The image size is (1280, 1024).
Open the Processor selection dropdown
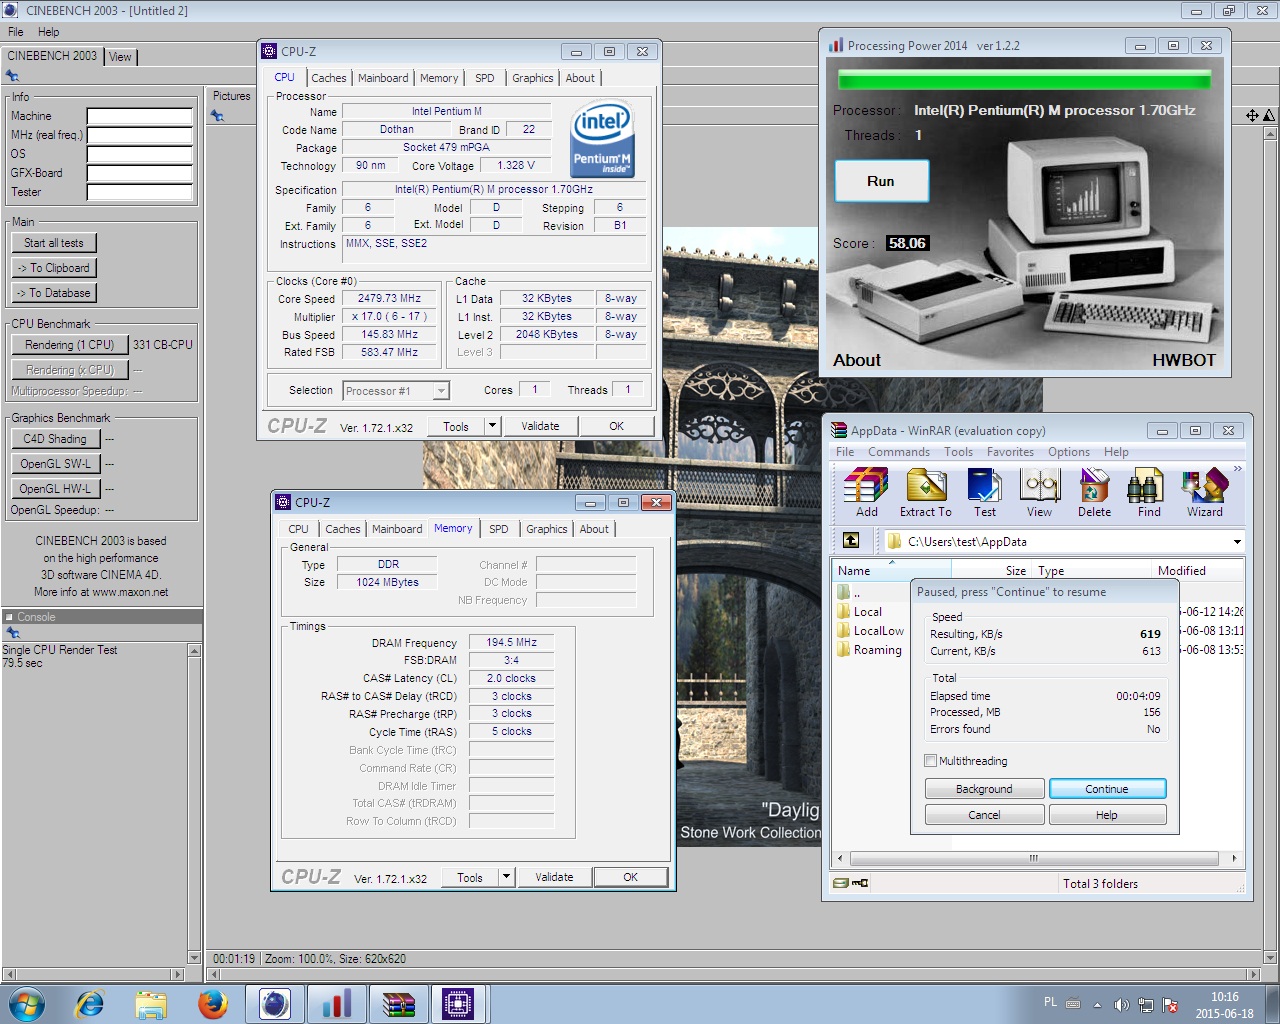395,391
